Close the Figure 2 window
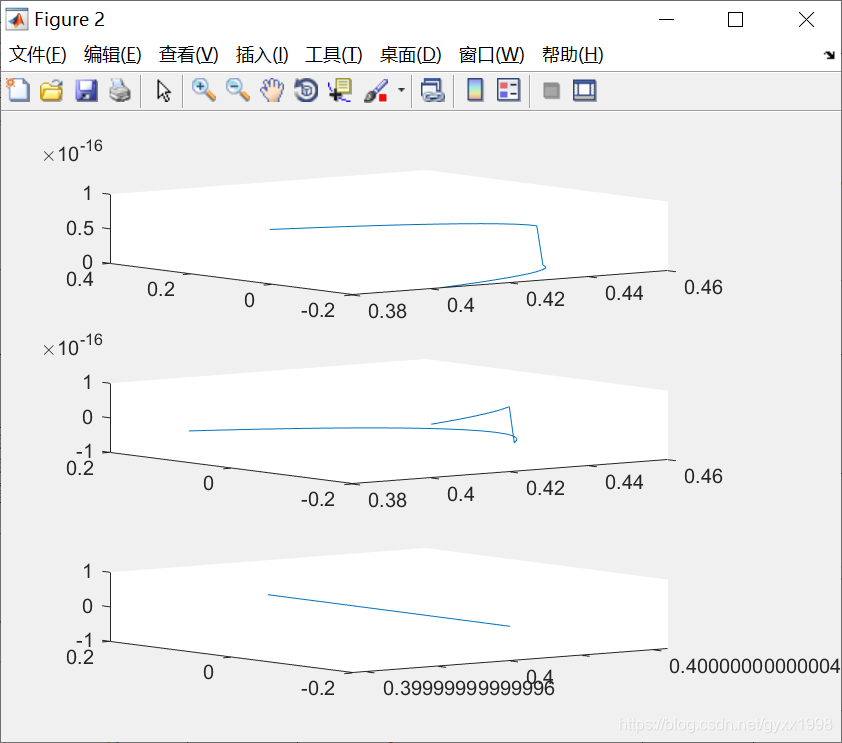 tap(806, 20)
